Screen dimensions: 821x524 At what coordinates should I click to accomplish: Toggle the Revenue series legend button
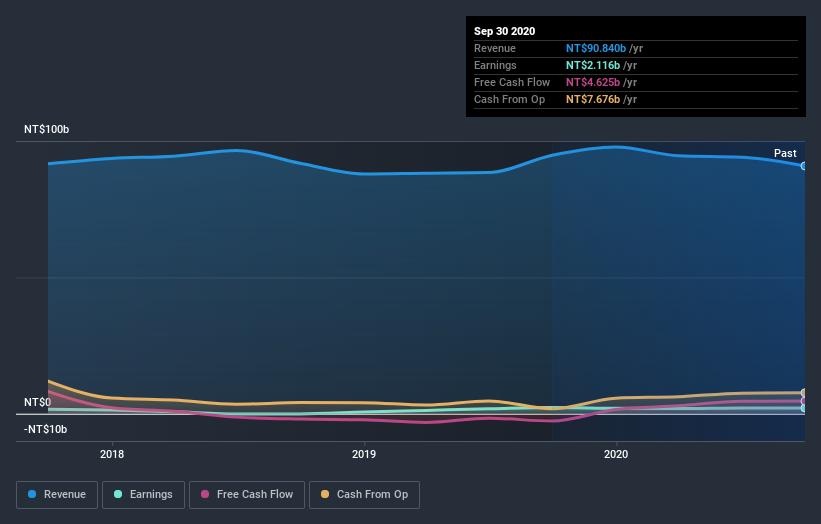pos(57,495)
